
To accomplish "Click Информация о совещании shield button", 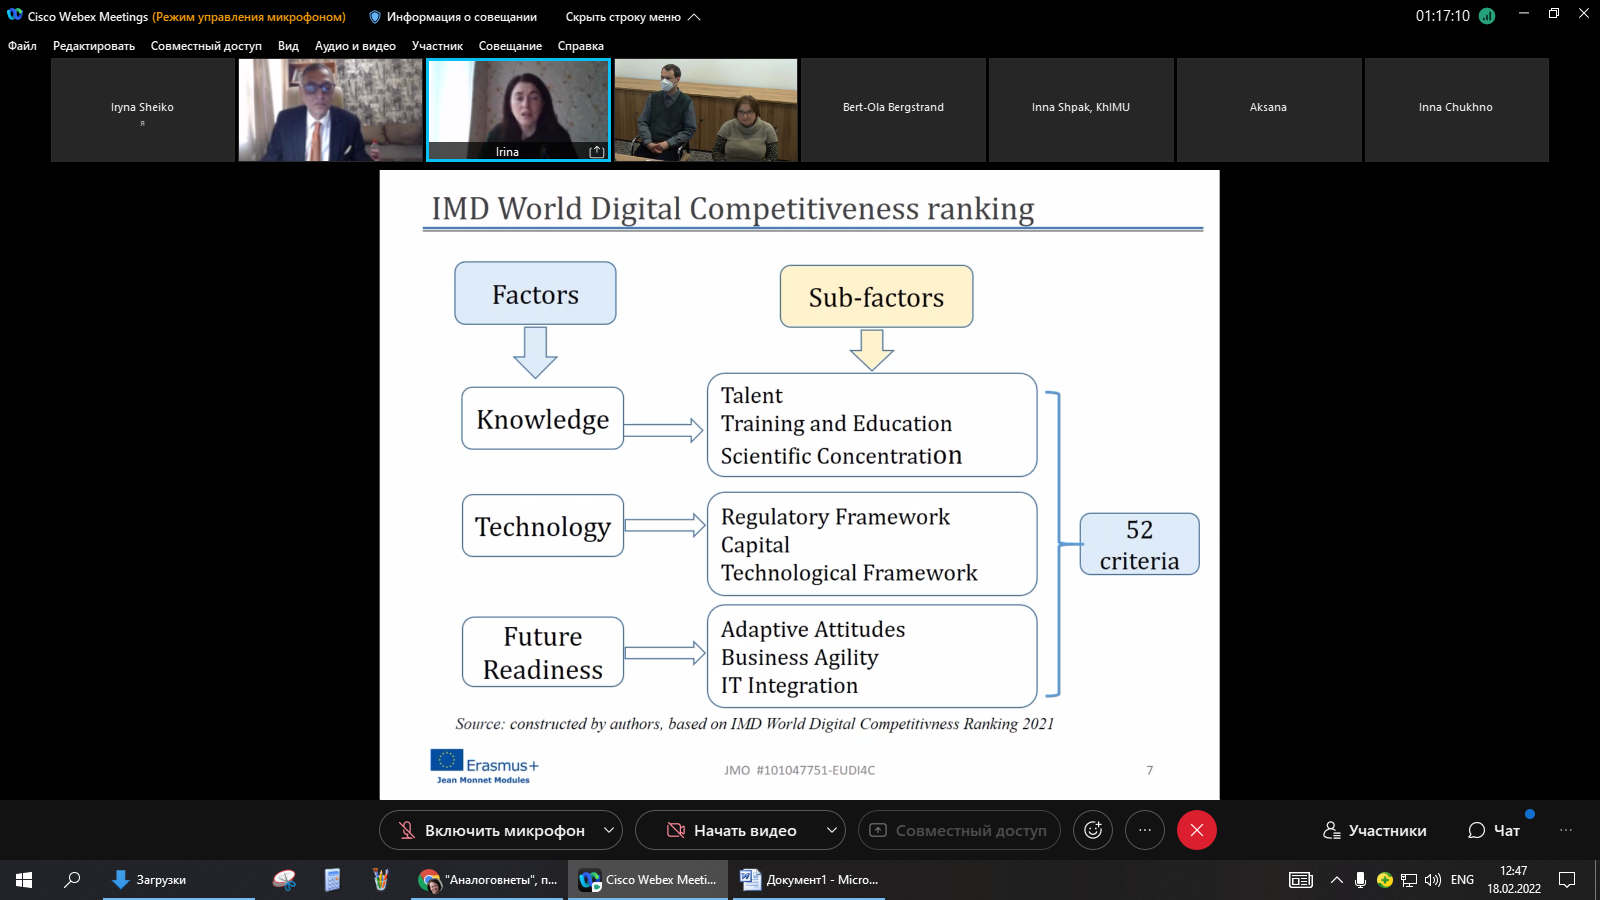I will coord(453,17).
